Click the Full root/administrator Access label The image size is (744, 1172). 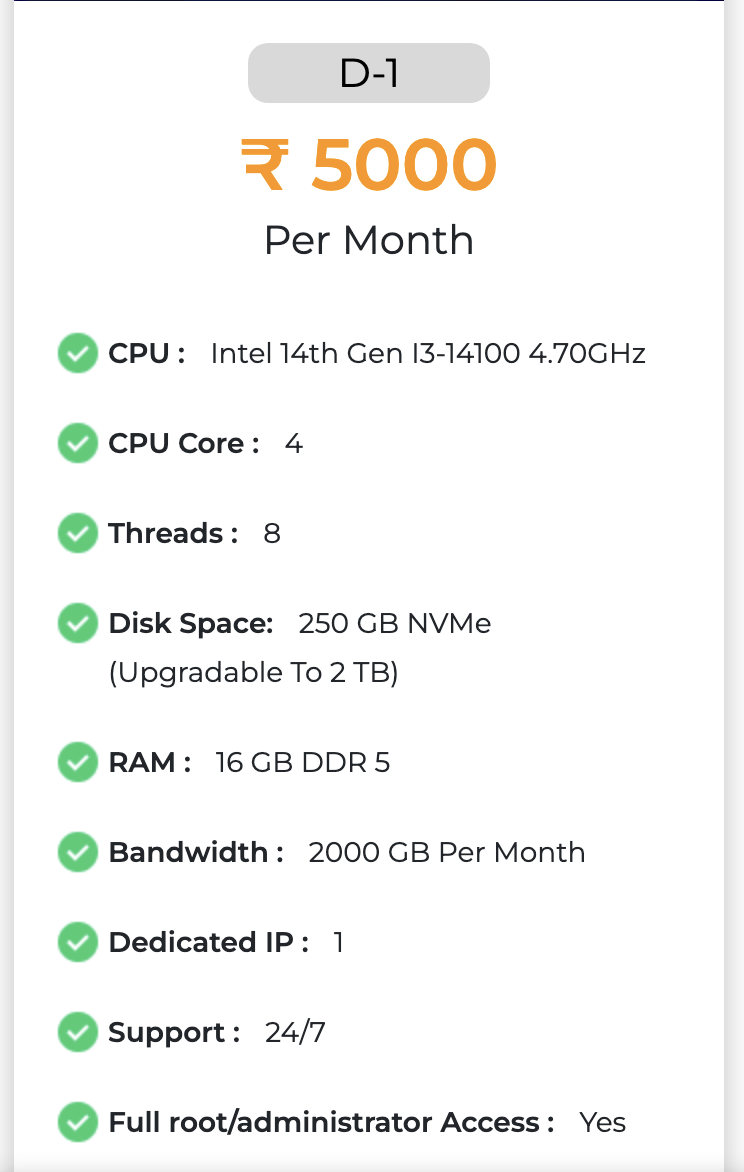(331, 1122)
